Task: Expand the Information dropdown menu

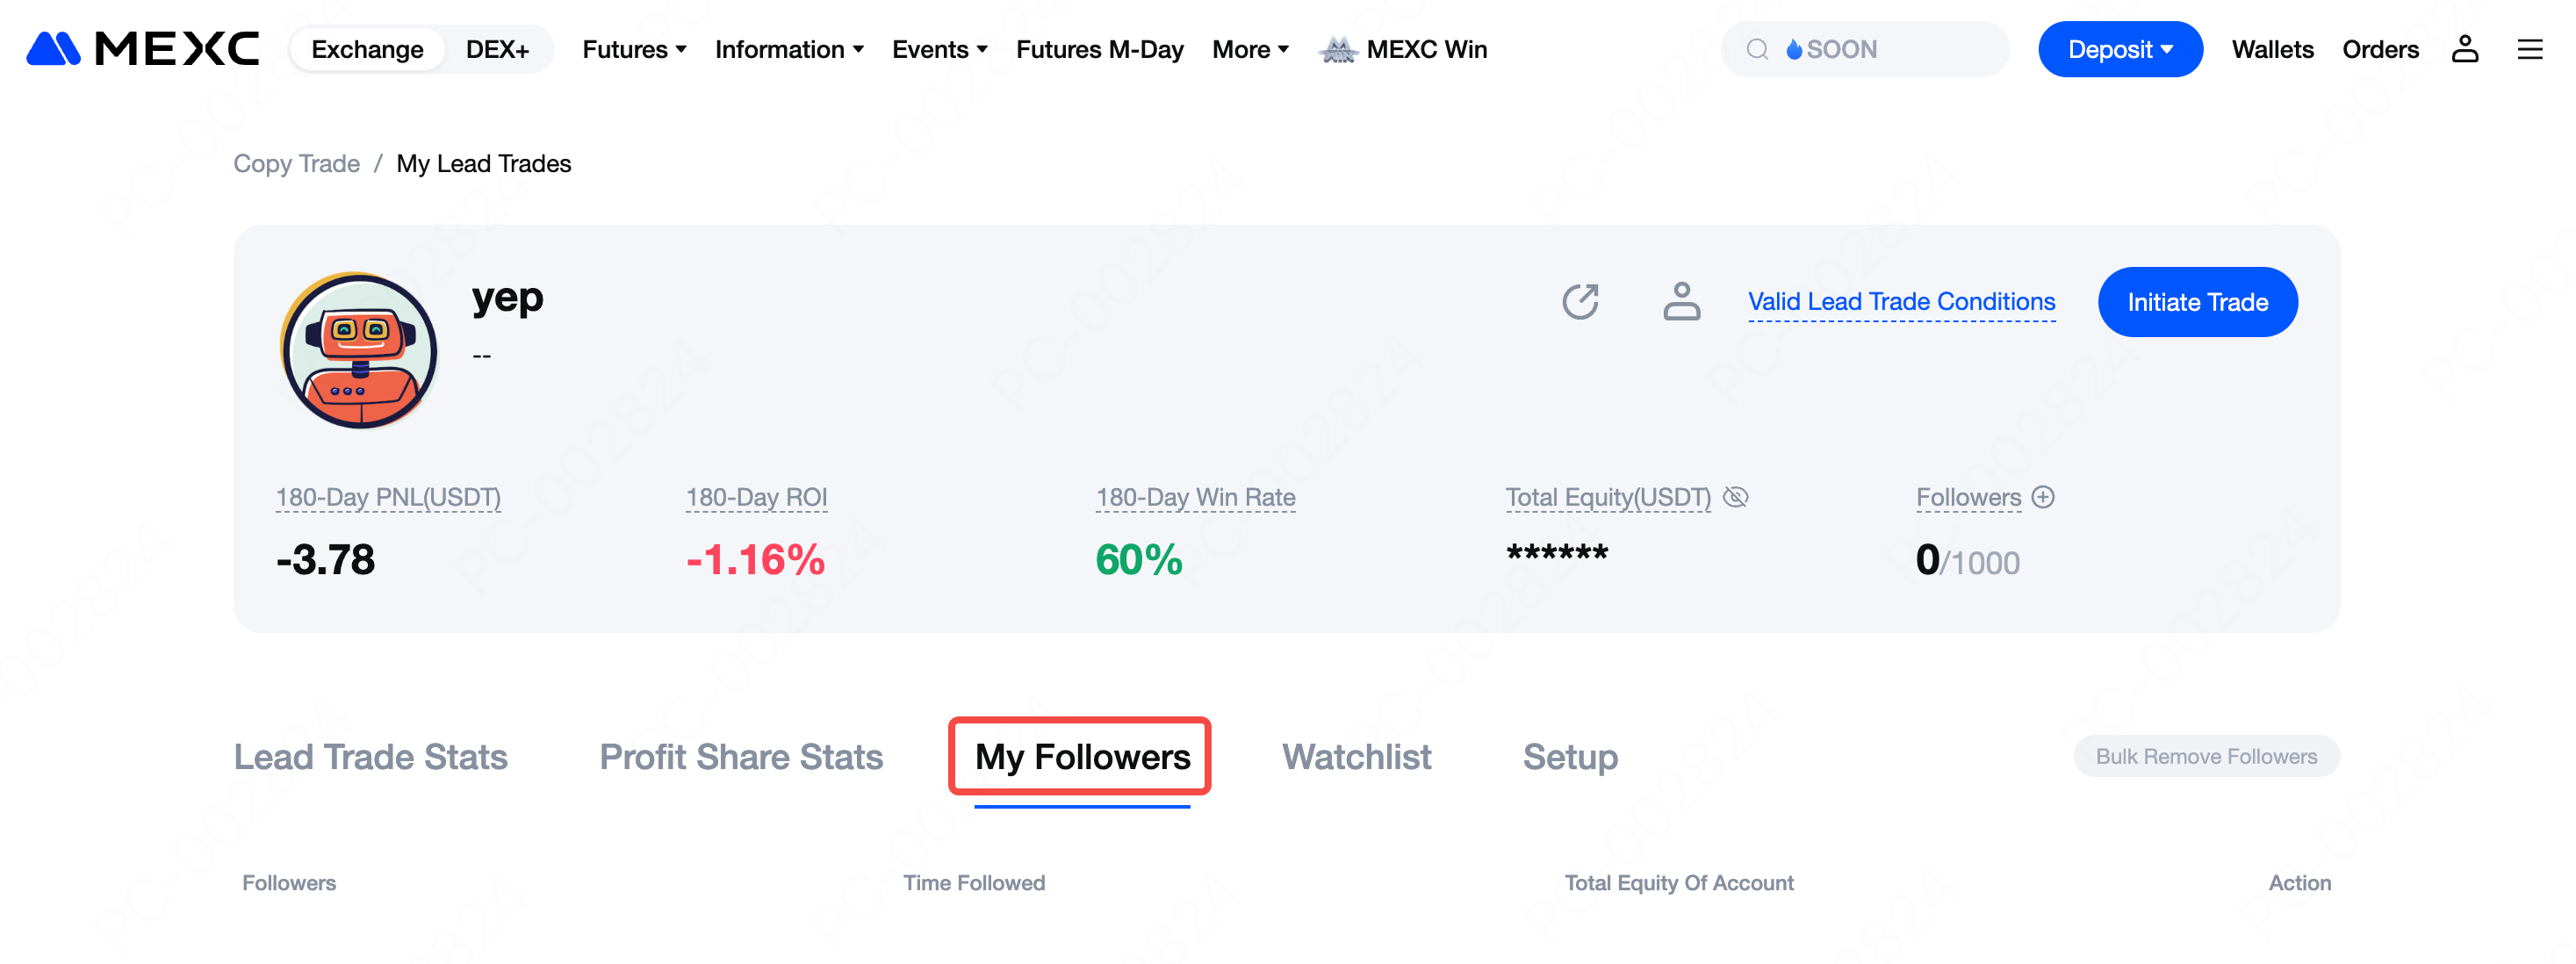Action: pyautogui.click(x=788, y=49)
